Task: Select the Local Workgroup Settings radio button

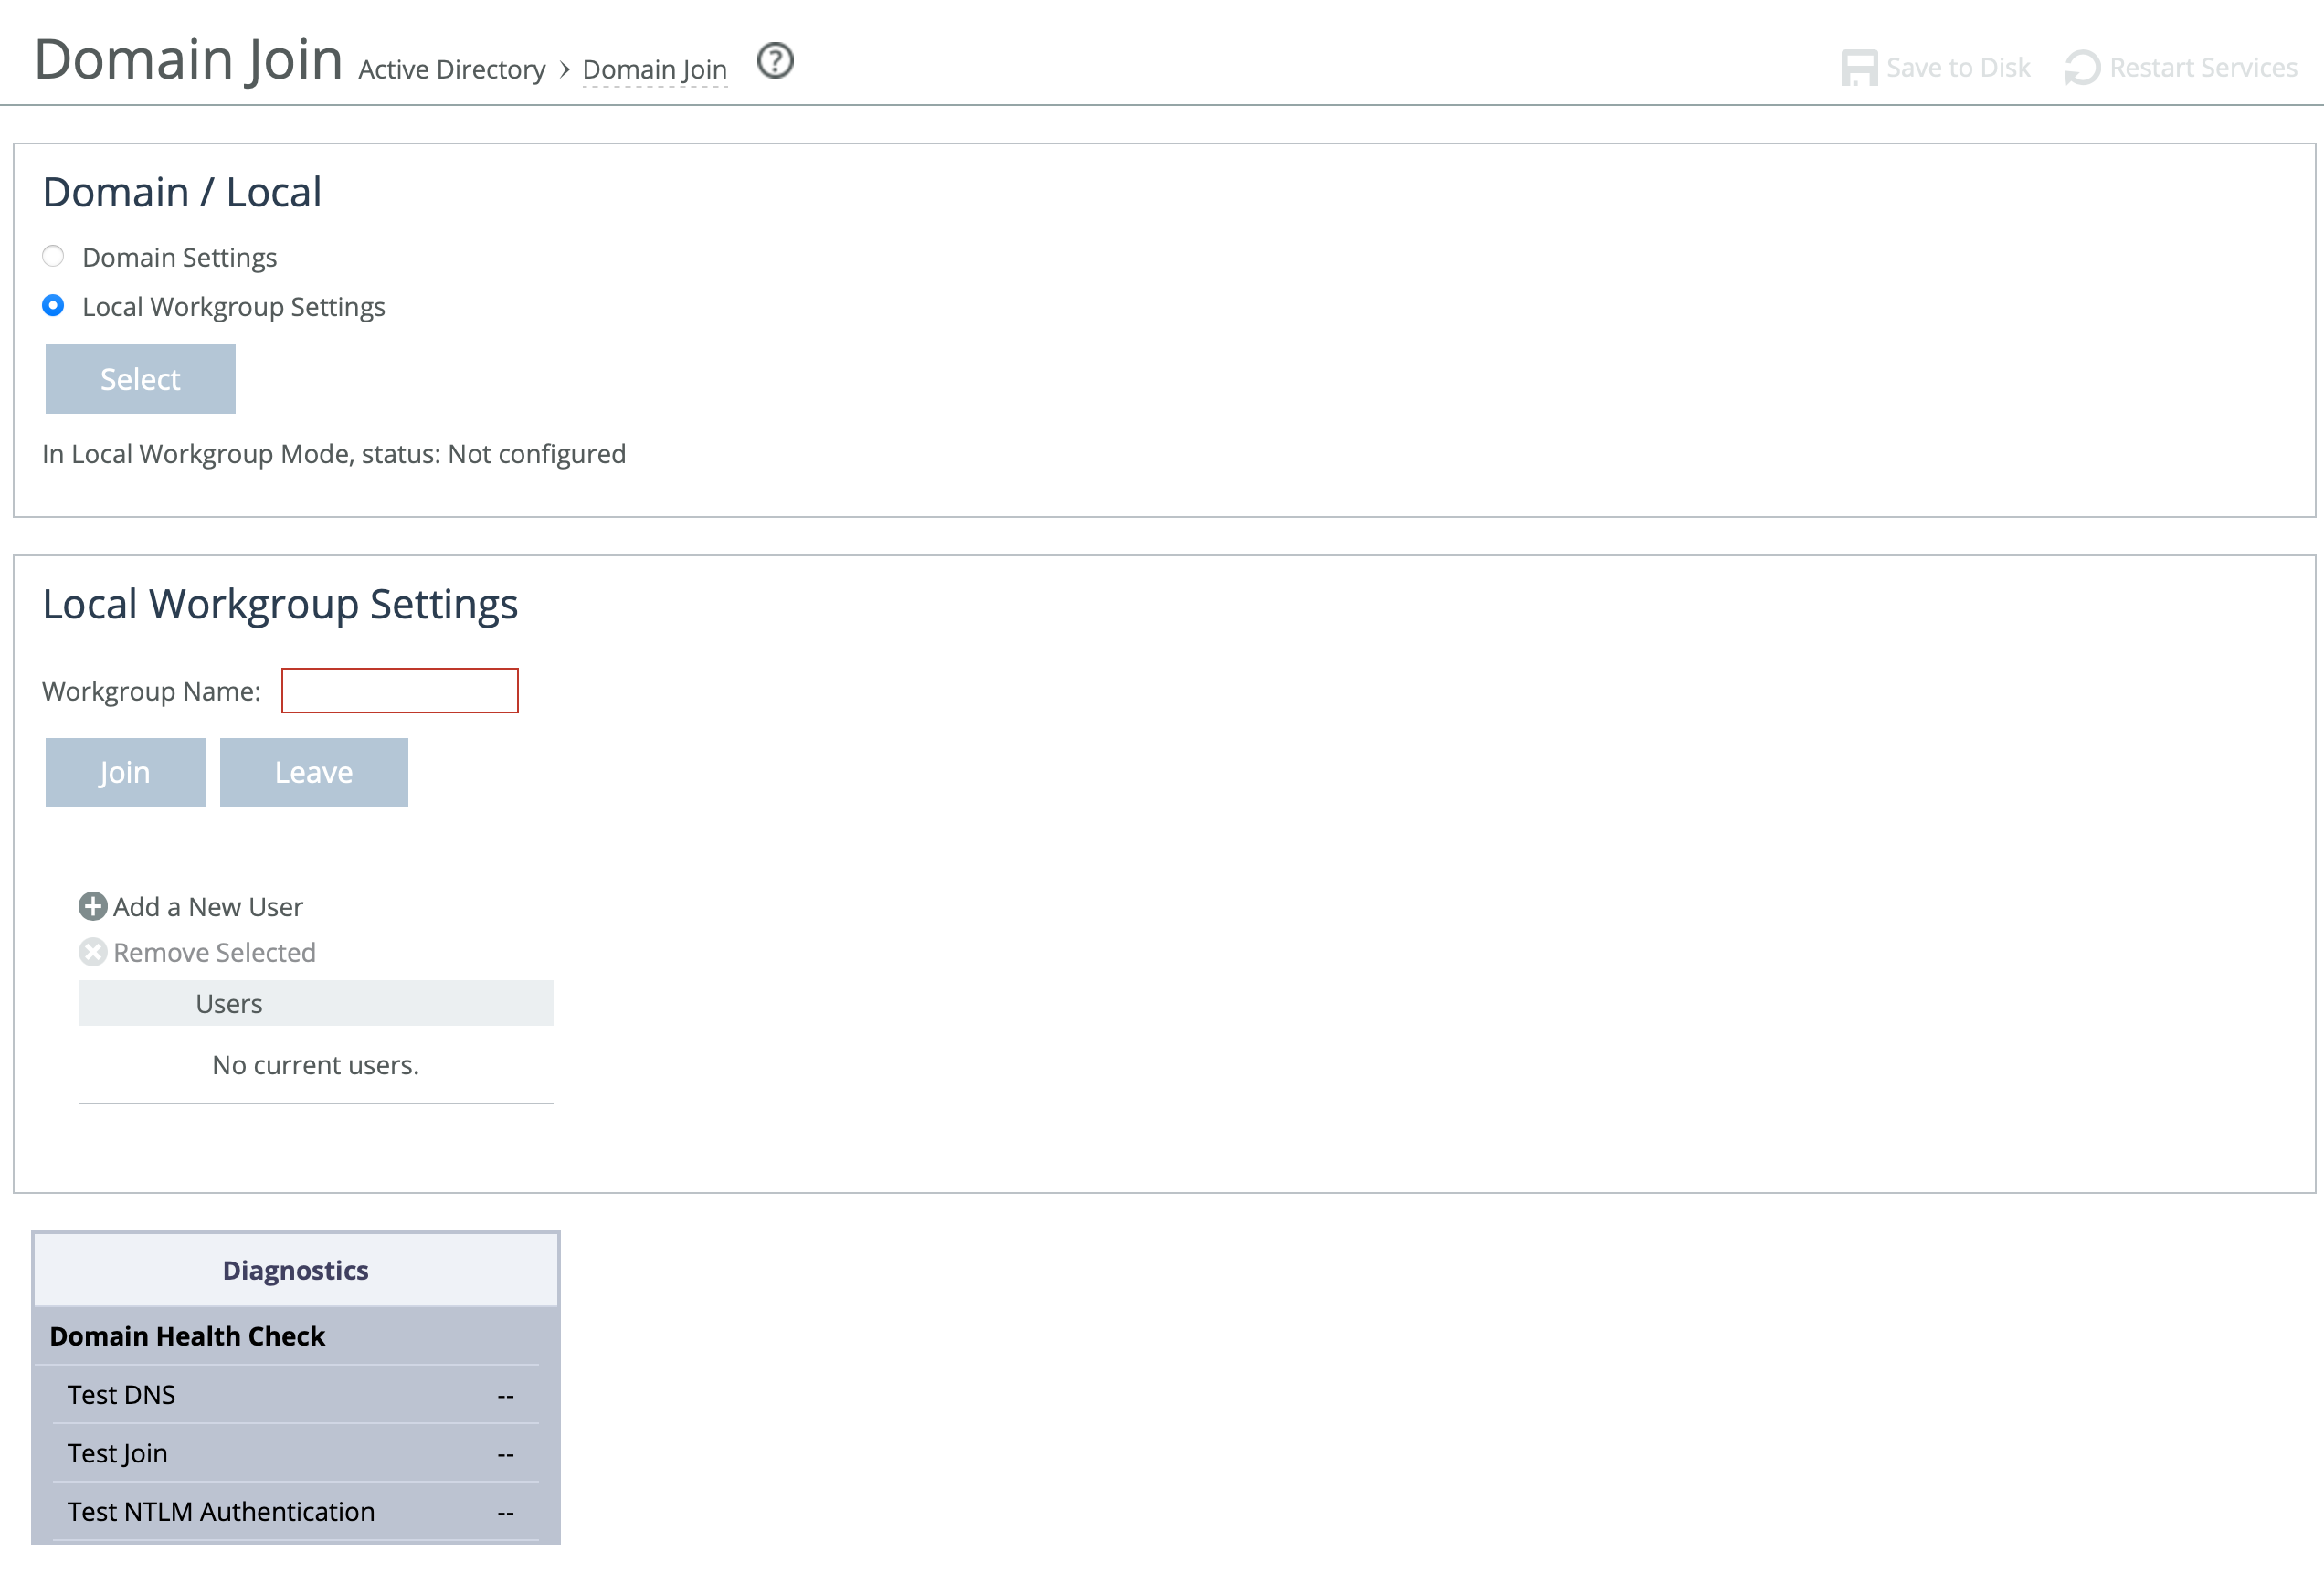Action: pos(54,305)
